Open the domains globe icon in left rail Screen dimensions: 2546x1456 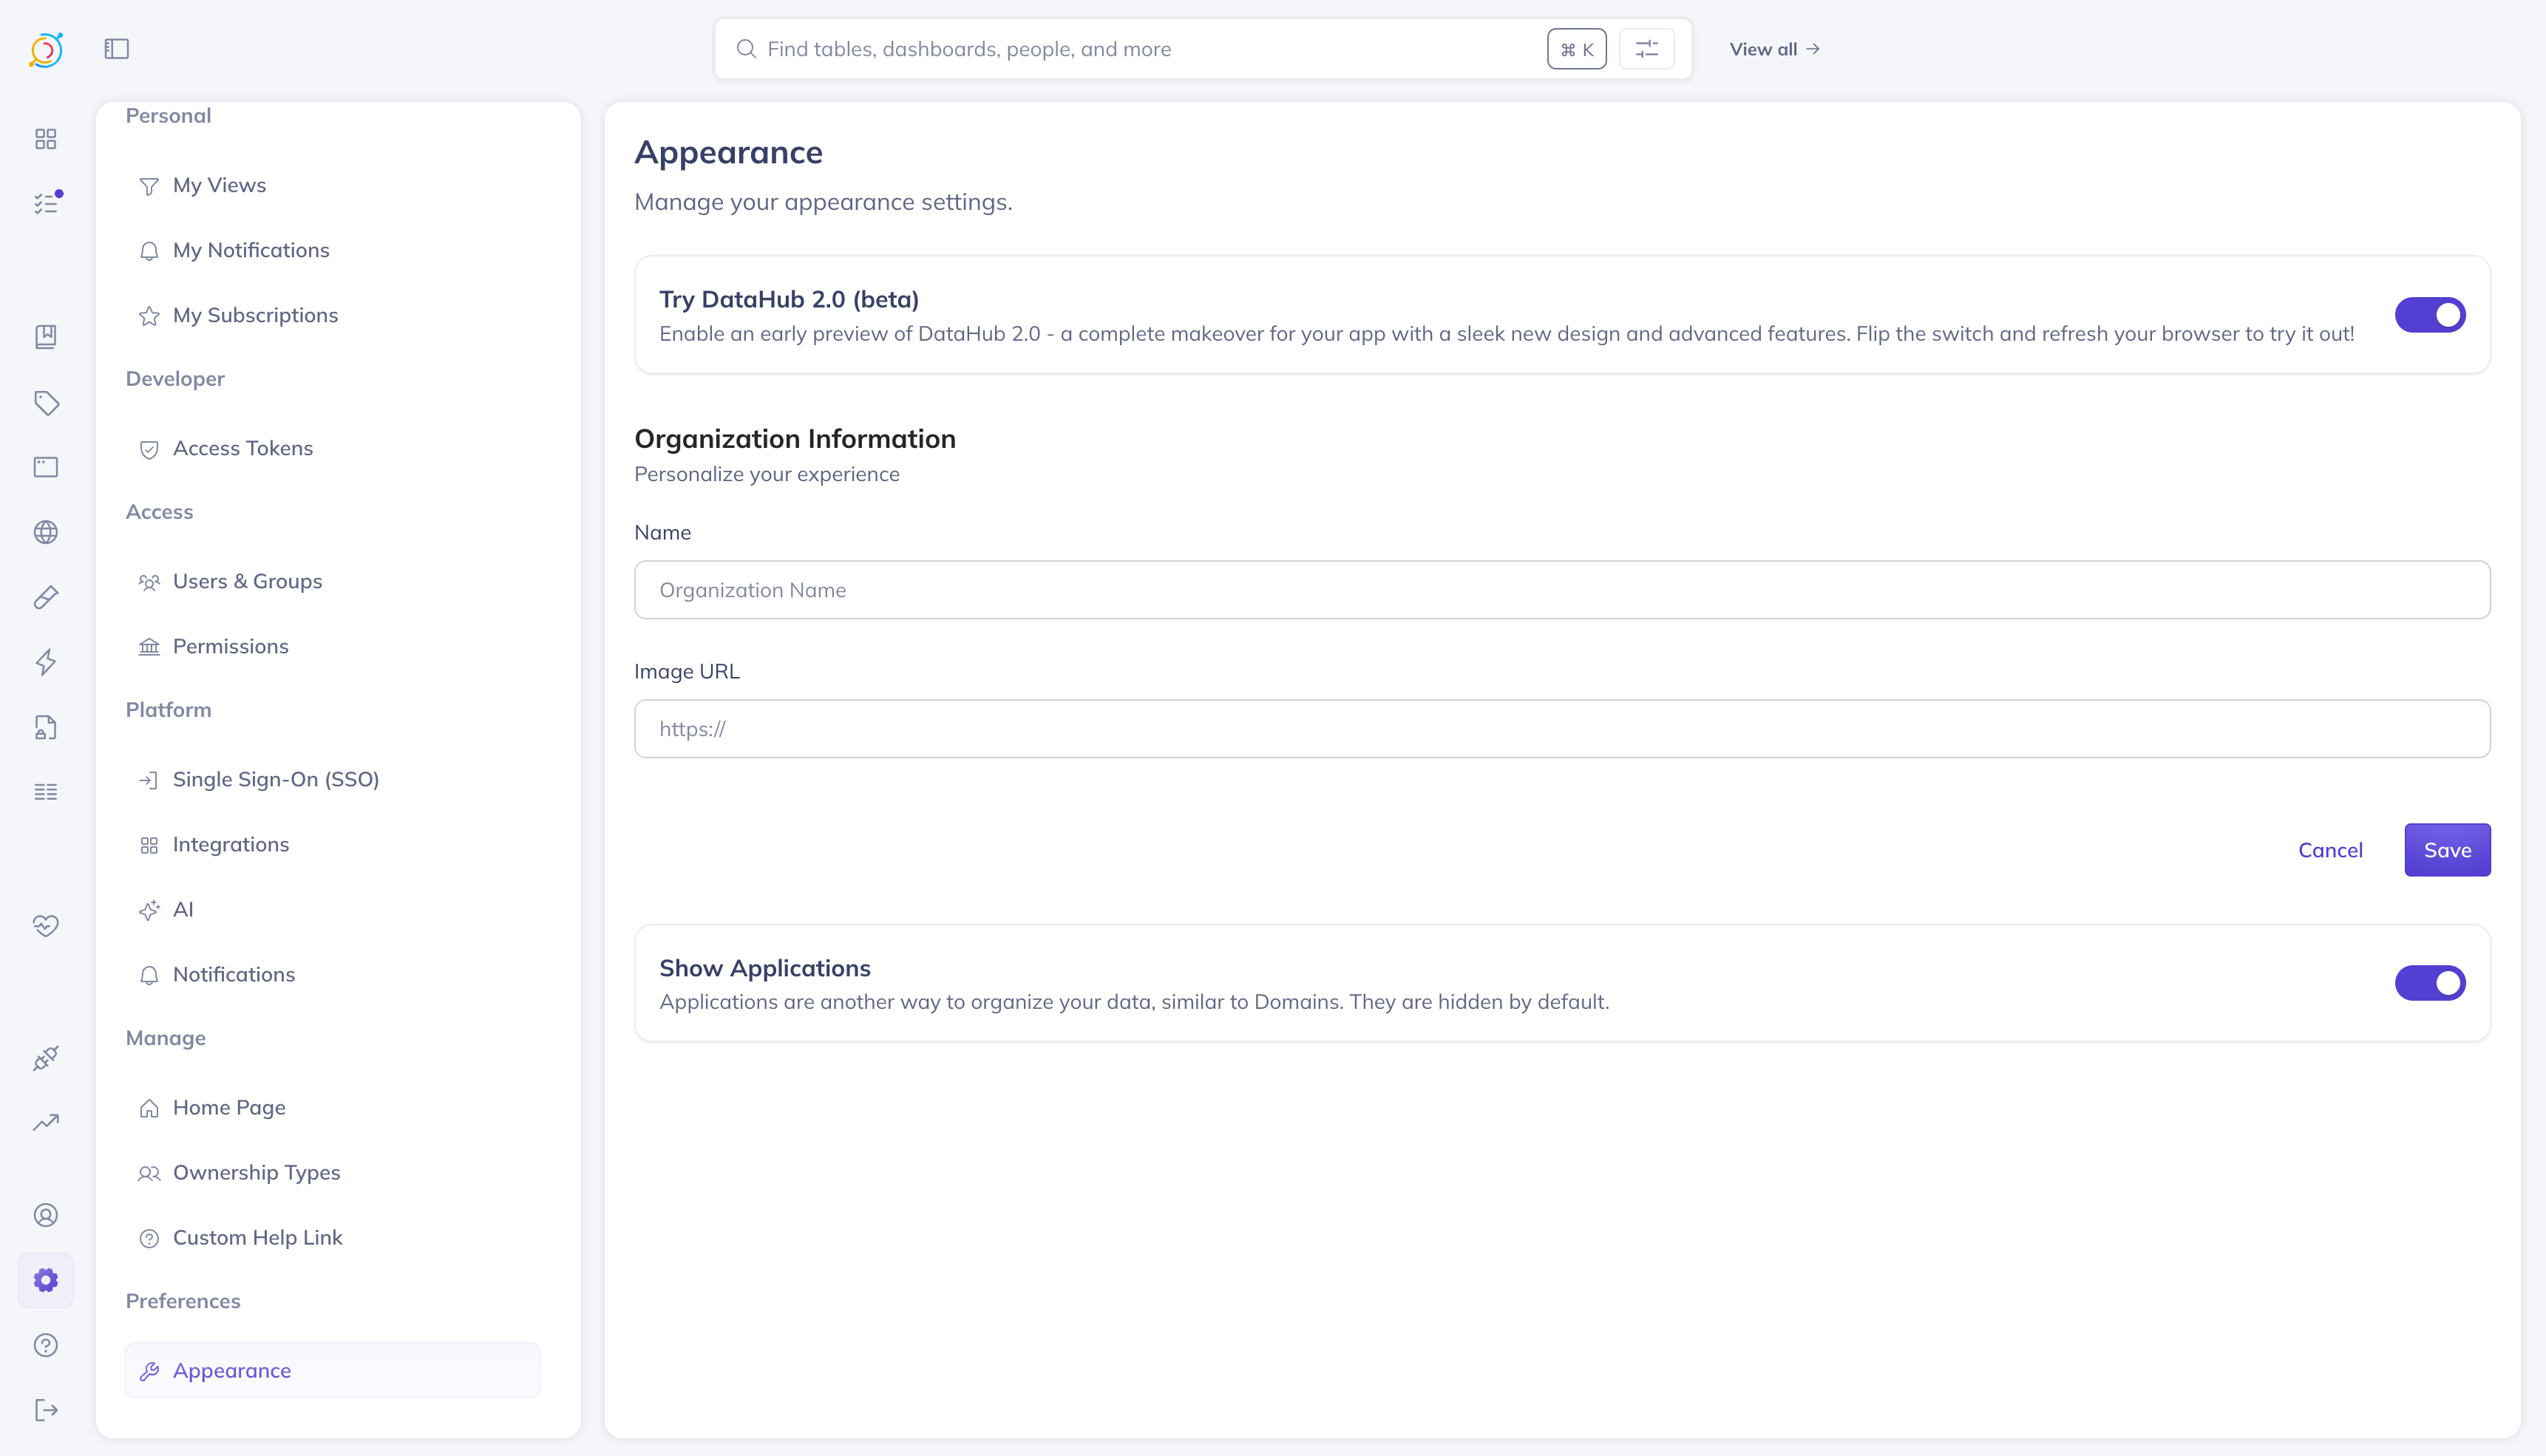(x=46, y=532)
